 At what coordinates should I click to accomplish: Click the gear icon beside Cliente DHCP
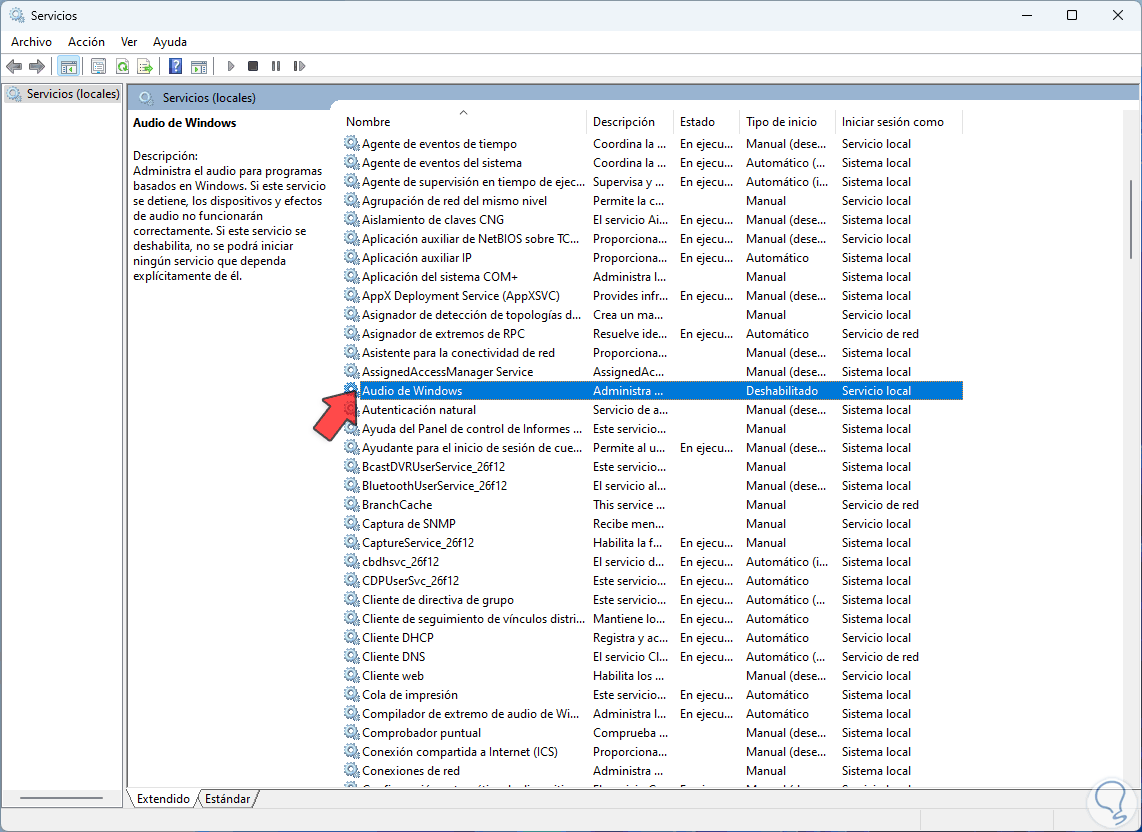coord(352,637)
